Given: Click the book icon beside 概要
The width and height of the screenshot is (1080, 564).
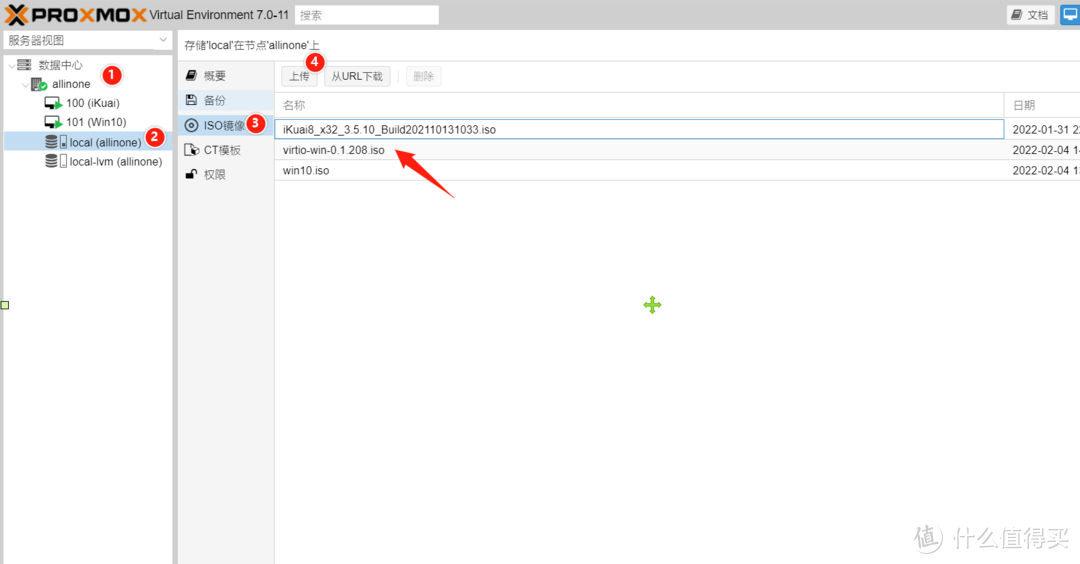Looking at the screenshot, I should [x=191, y=75].
